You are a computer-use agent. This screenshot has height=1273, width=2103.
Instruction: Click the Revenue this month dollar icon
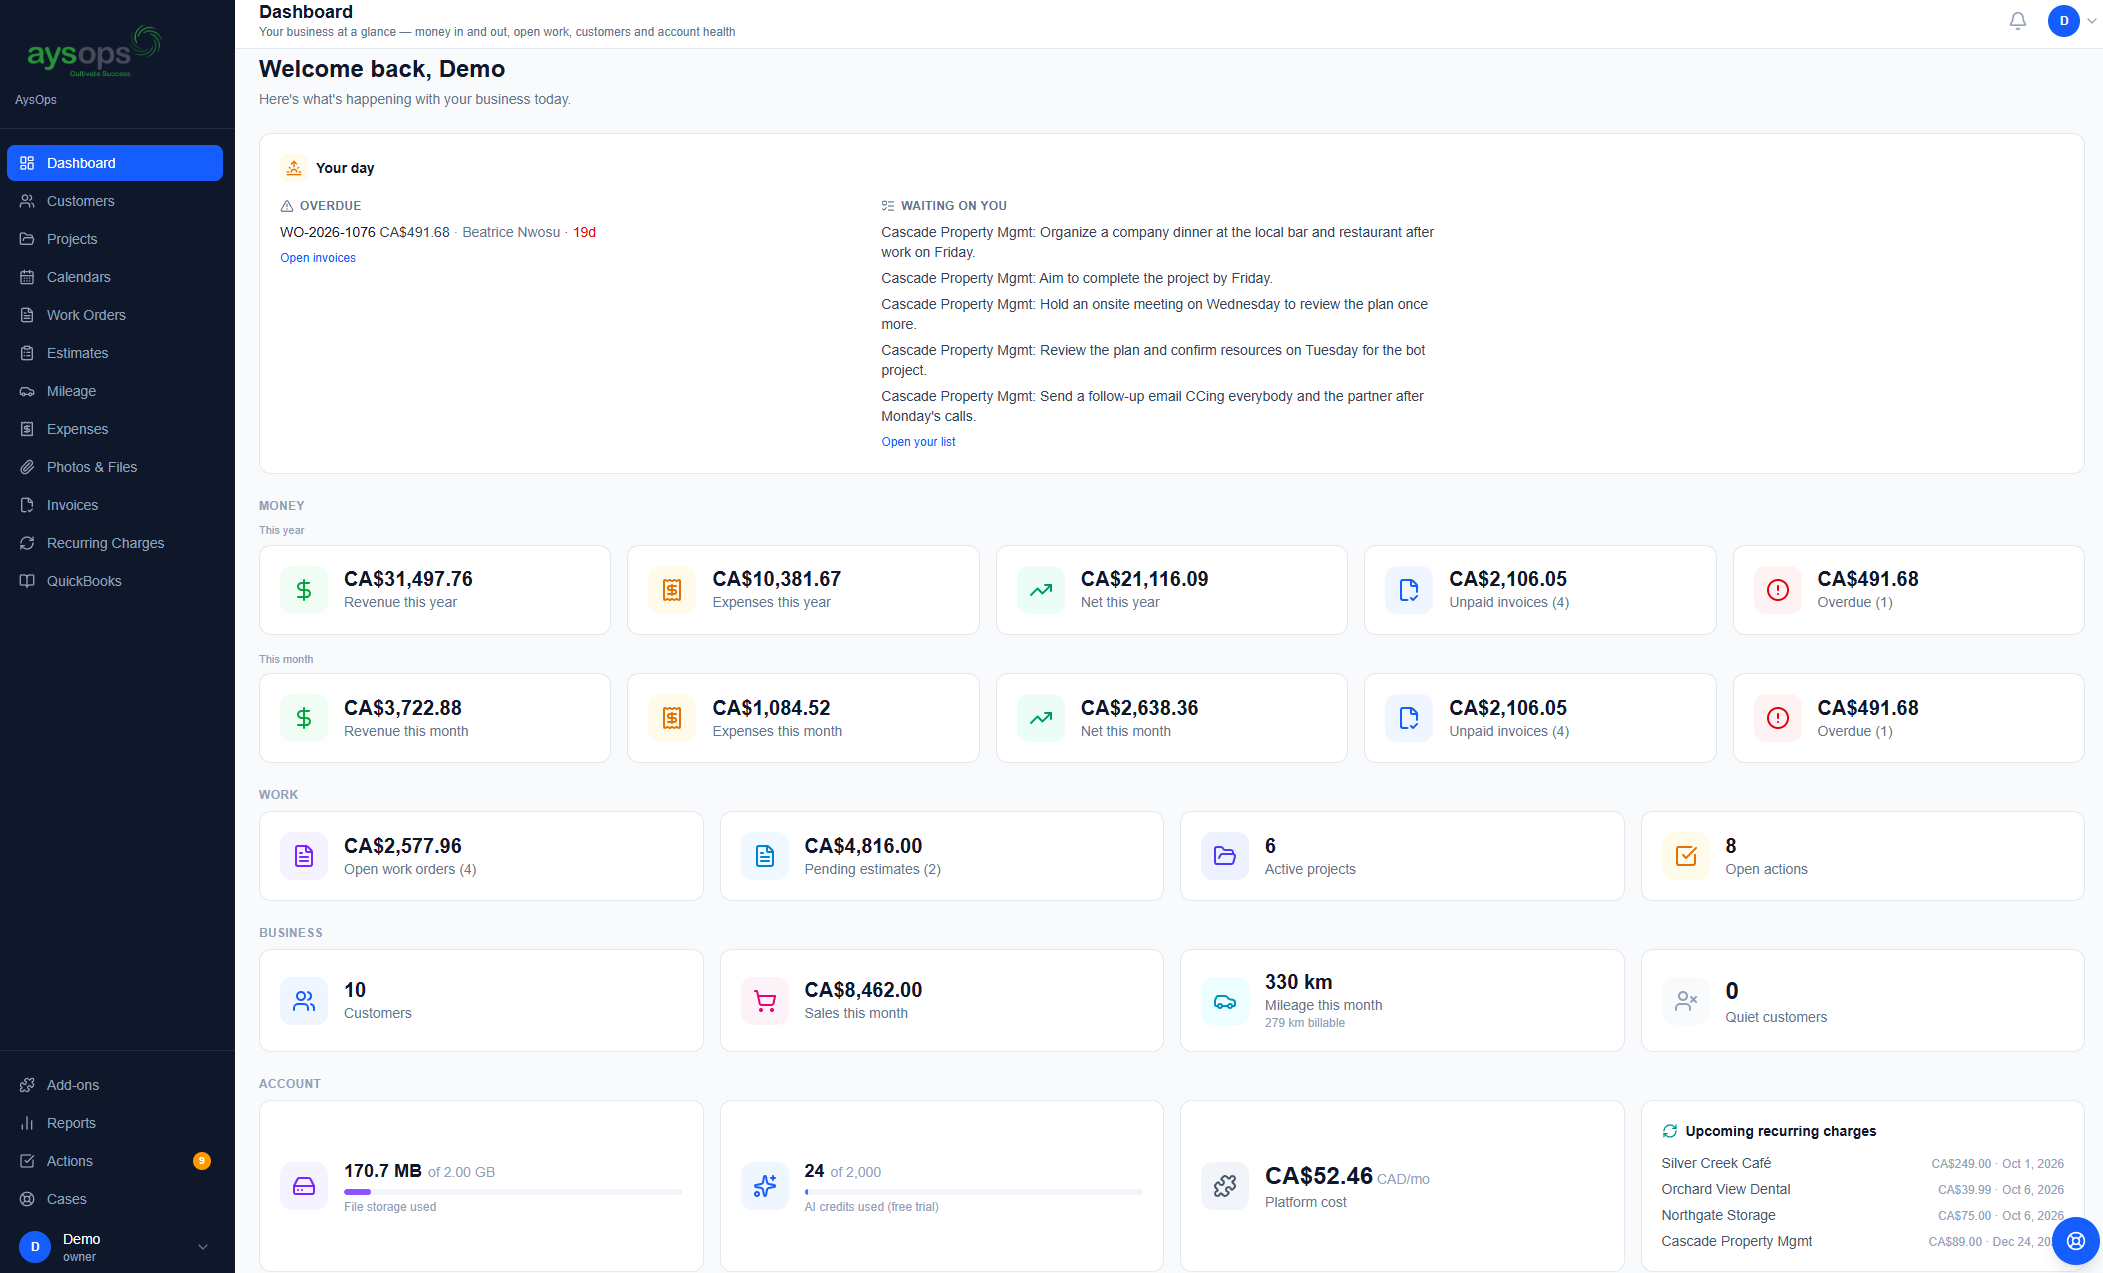click(304, 718)
